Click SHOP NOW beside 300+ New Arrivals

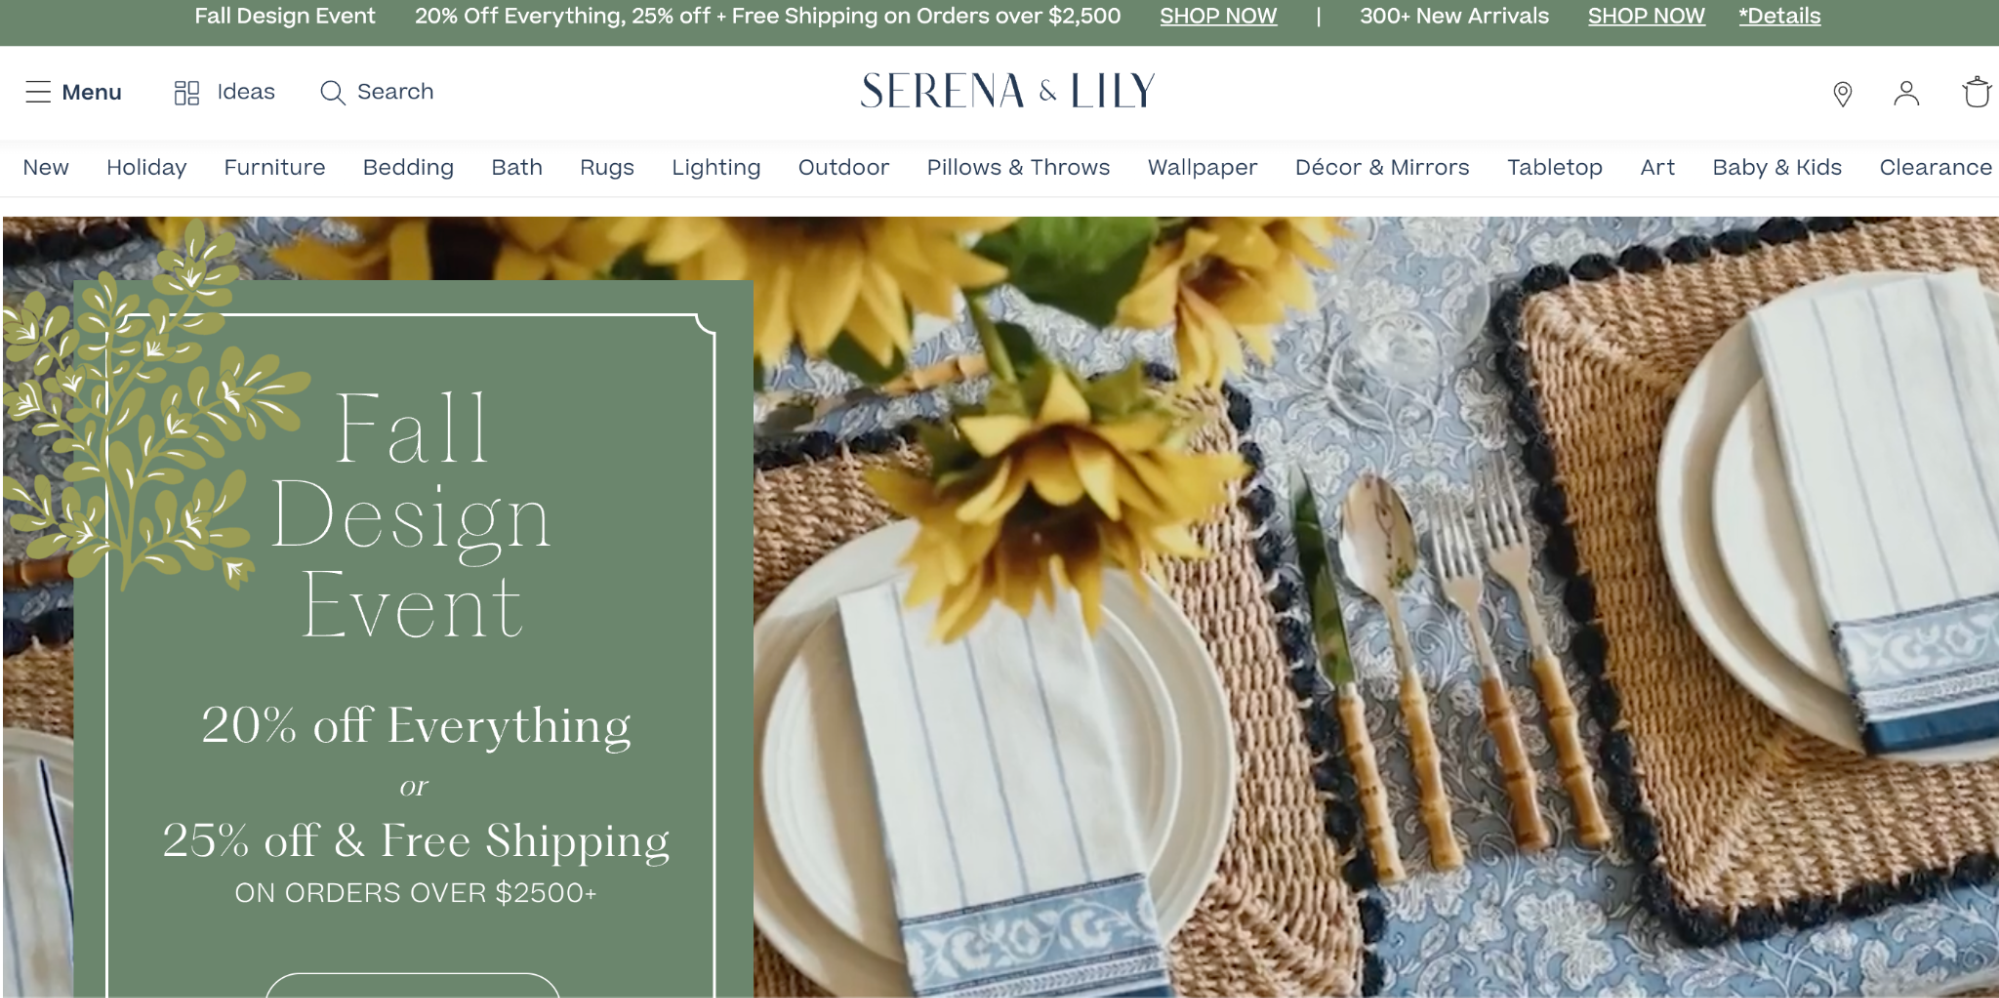tap(1646, 16)
